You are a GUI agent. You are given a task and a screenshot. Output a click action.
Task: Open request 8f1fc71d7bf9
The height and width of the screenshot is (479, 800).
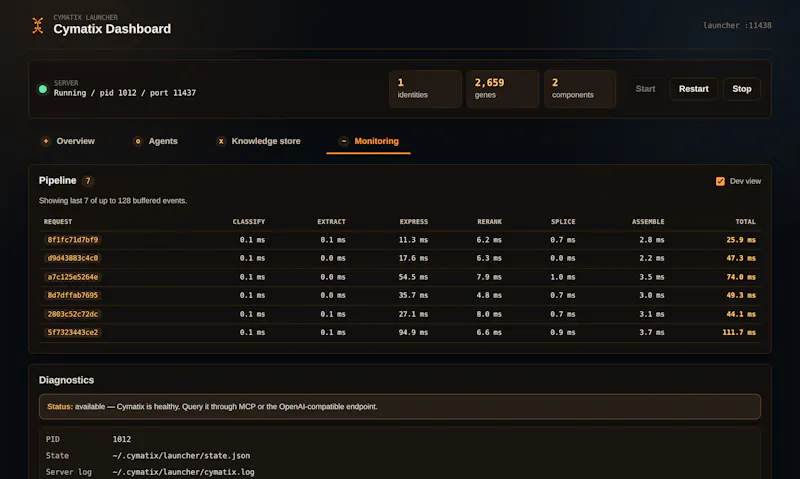[x=72, y=240]
